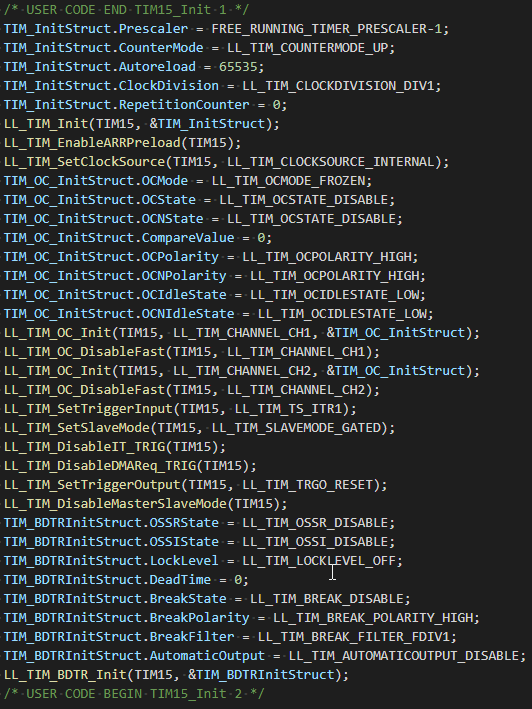Click the LL_TIM_CLOCKSOURCE_INTERNAL constant
Image resolution: width=532 pixels, height=709 pixels.
point(330,161)
